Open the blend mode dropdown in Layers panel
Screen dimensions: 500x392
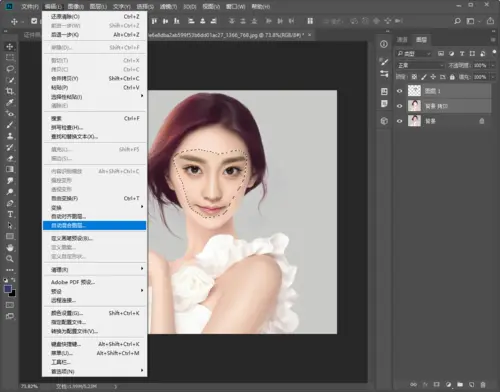pos(420,65)
